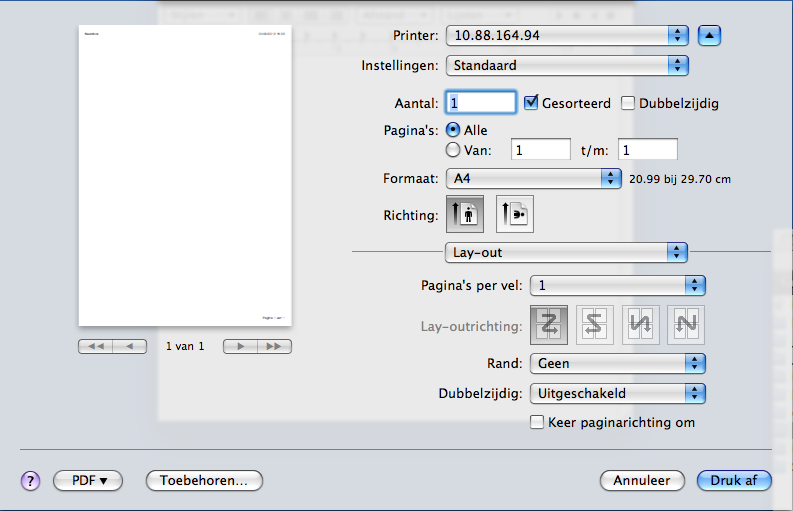Open the PDF menu button
The height and width of the screenshot is (511, 793).
click(88, 480)
